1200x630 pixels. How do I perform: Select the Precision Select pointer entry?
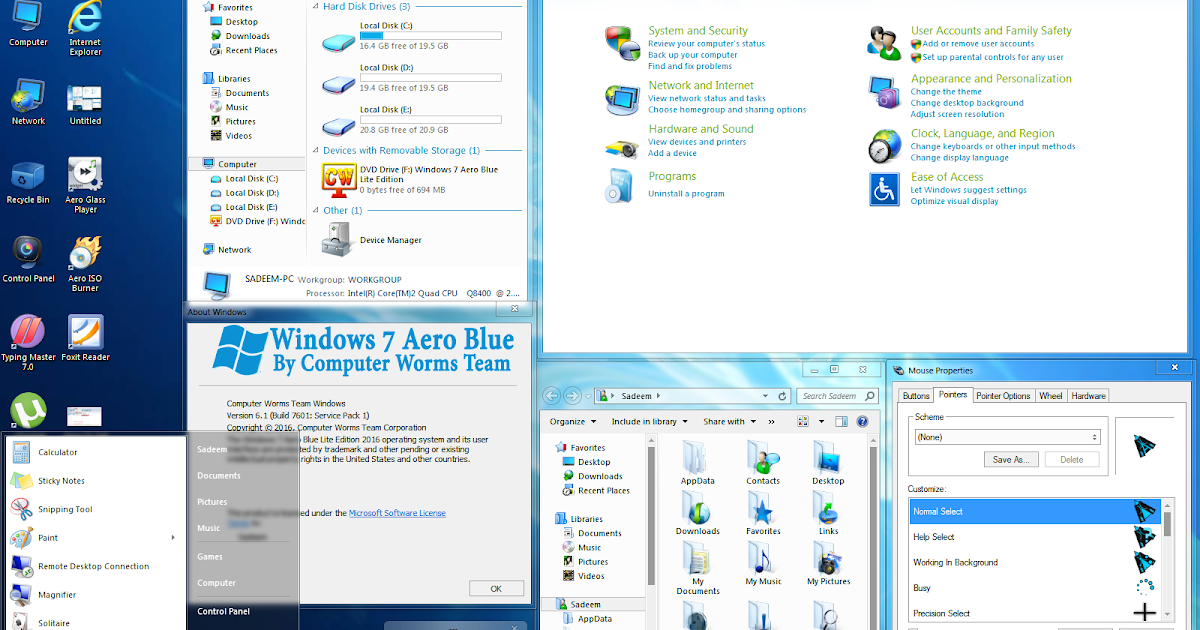(x=1035, y=613)
